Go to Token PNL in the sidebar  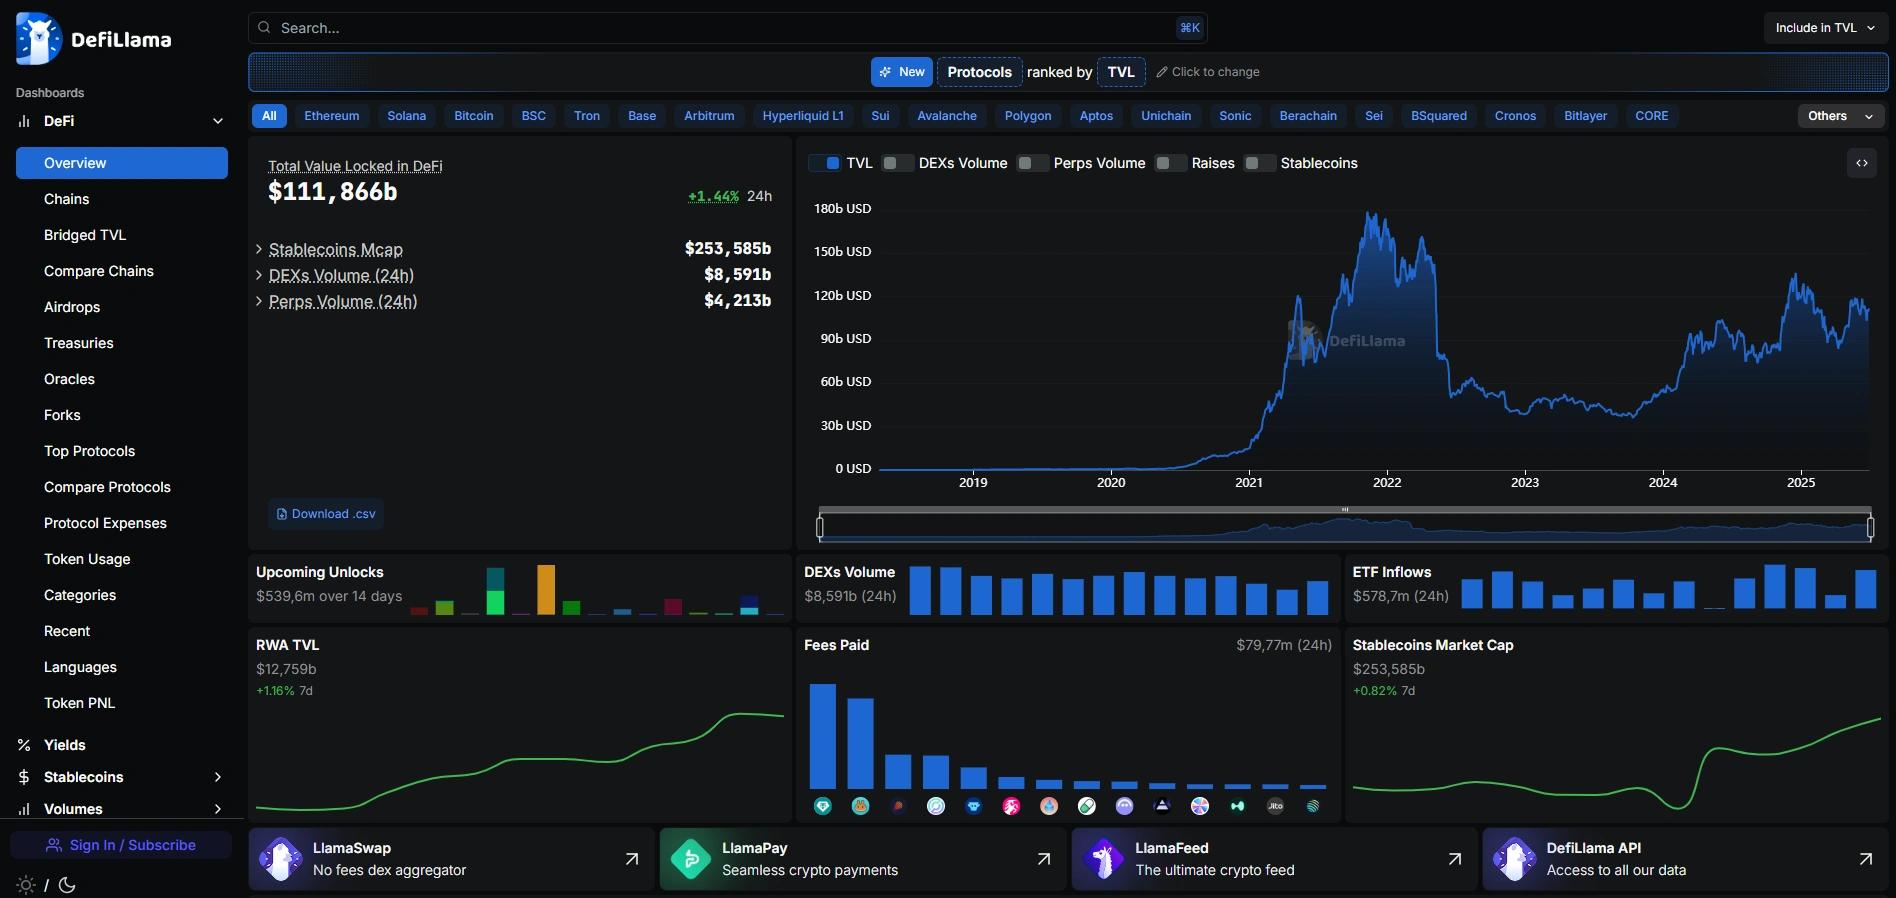coord(122,703)
